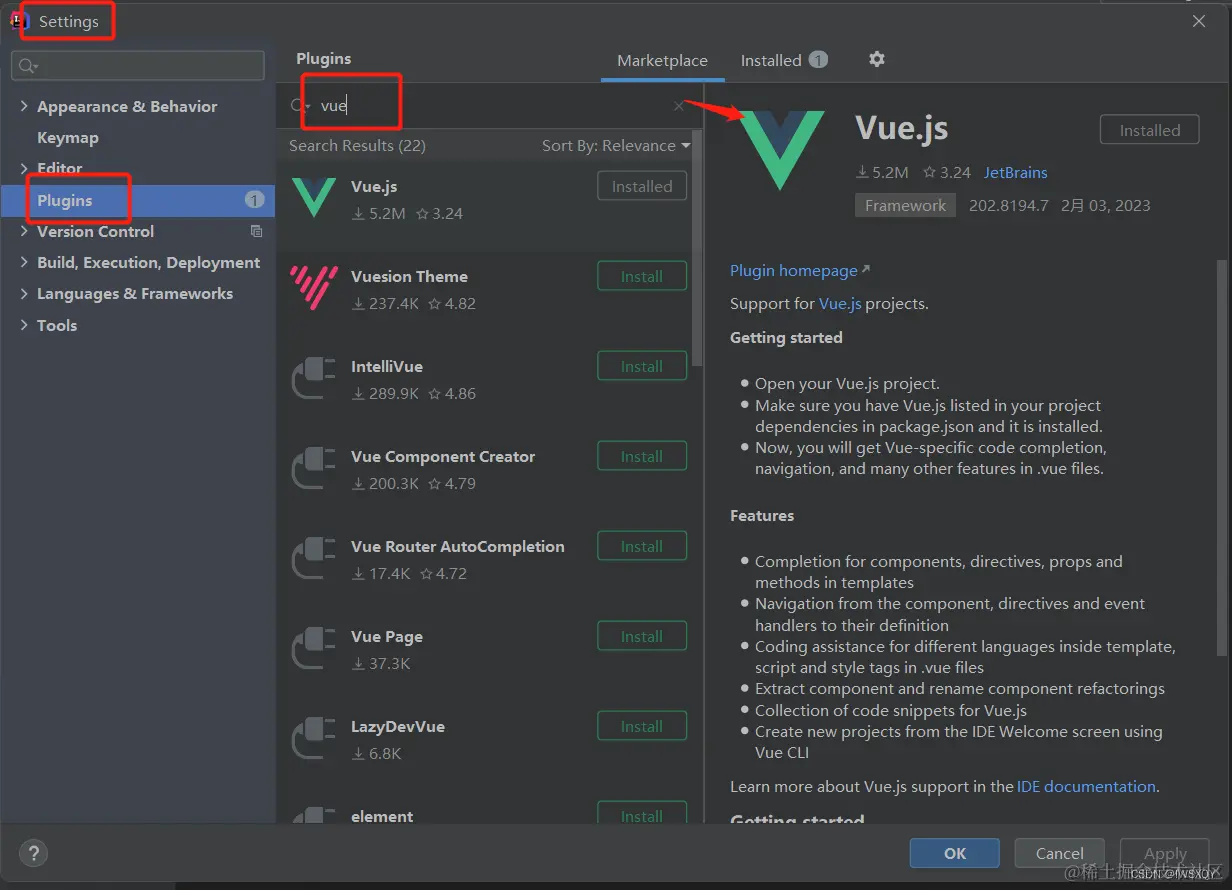Open the JetBrains vendor link
The width and height of the screenshot is (1232, 890).
coord(1016,172)
